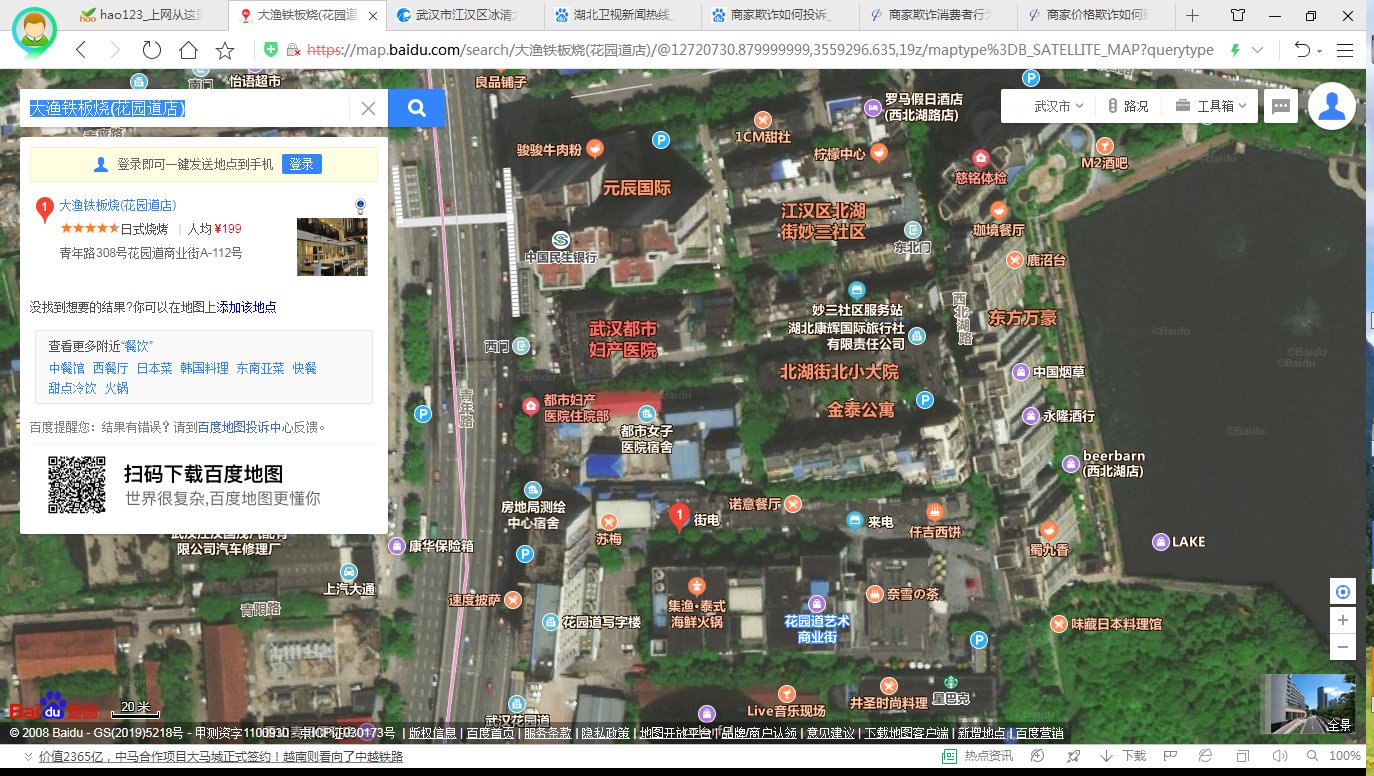Open the feedback message icon
Screen dimensions: 1374x776
(x=1281, y=106)
